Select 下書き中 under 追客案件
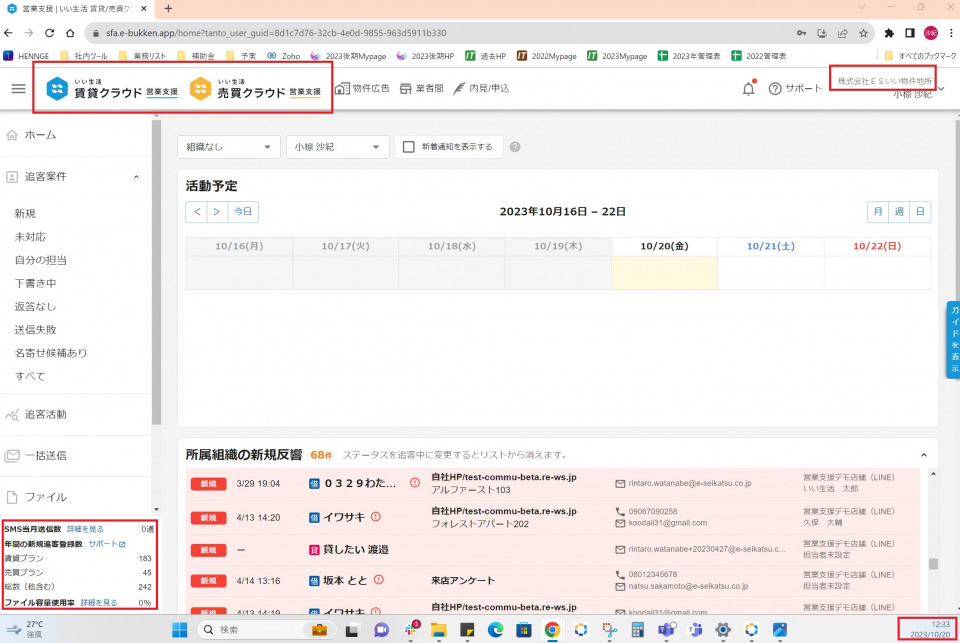The image size is (960, 643). [36, 283]
